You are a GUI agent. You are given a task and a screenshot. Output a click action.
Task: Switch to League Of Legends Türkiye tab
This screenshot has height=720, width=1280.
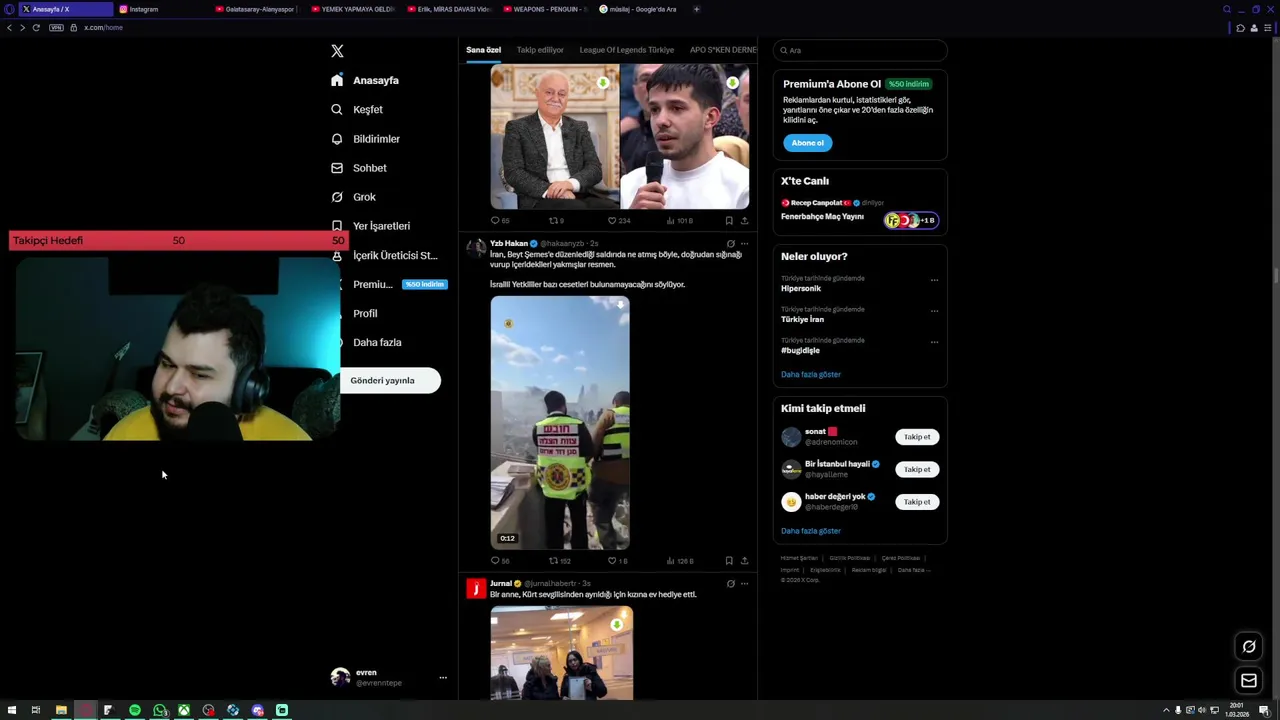tap(627, 50)
